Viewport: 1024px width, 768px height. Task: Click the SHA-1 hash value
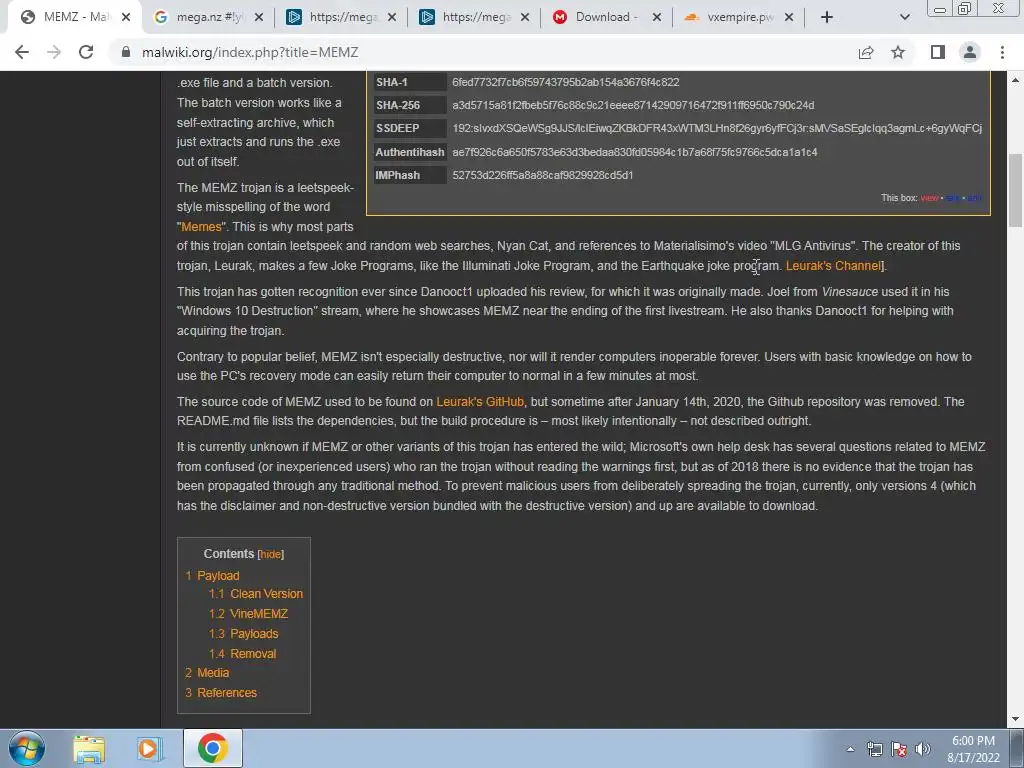(566, 82)
